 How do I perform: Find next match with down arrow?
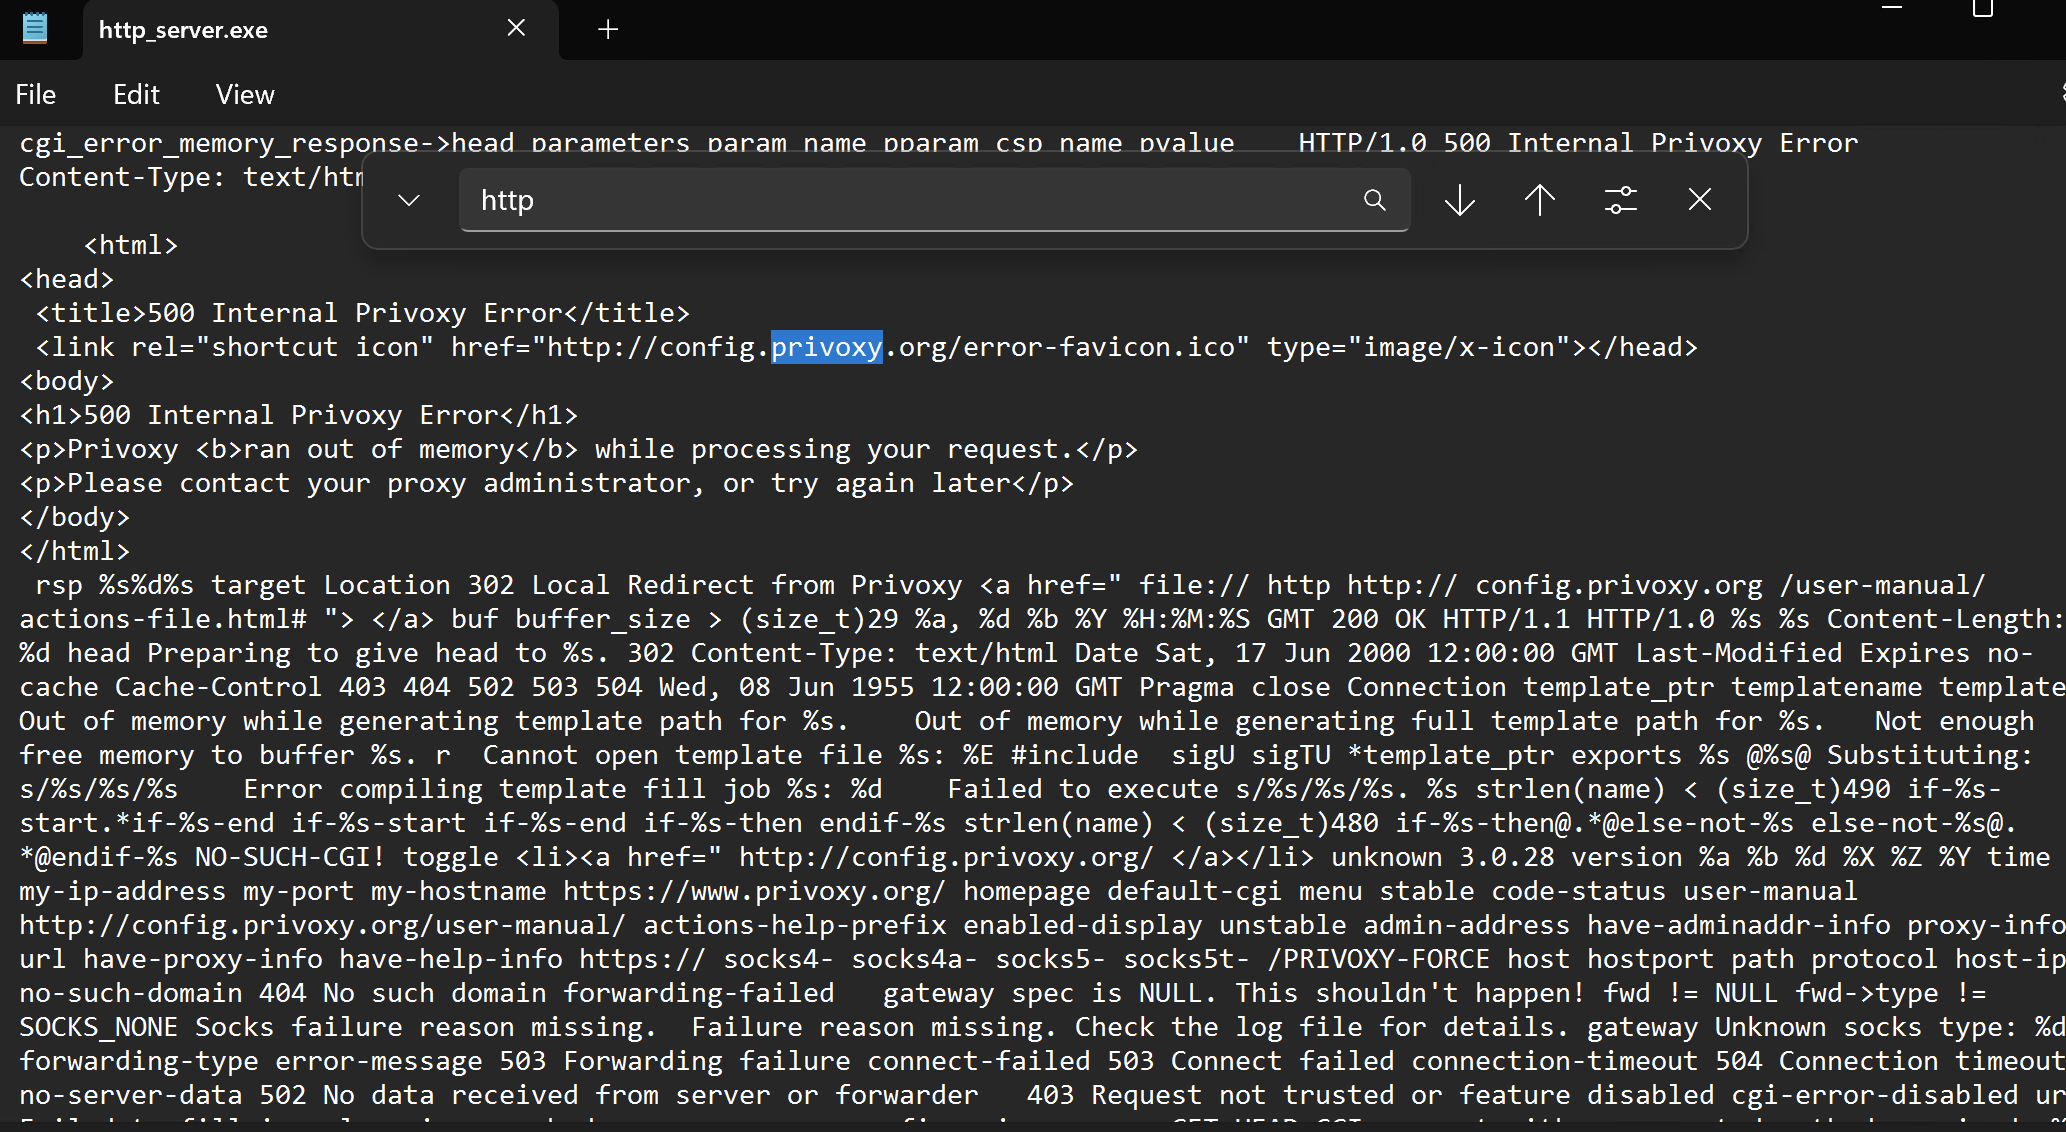point(1459,200)
